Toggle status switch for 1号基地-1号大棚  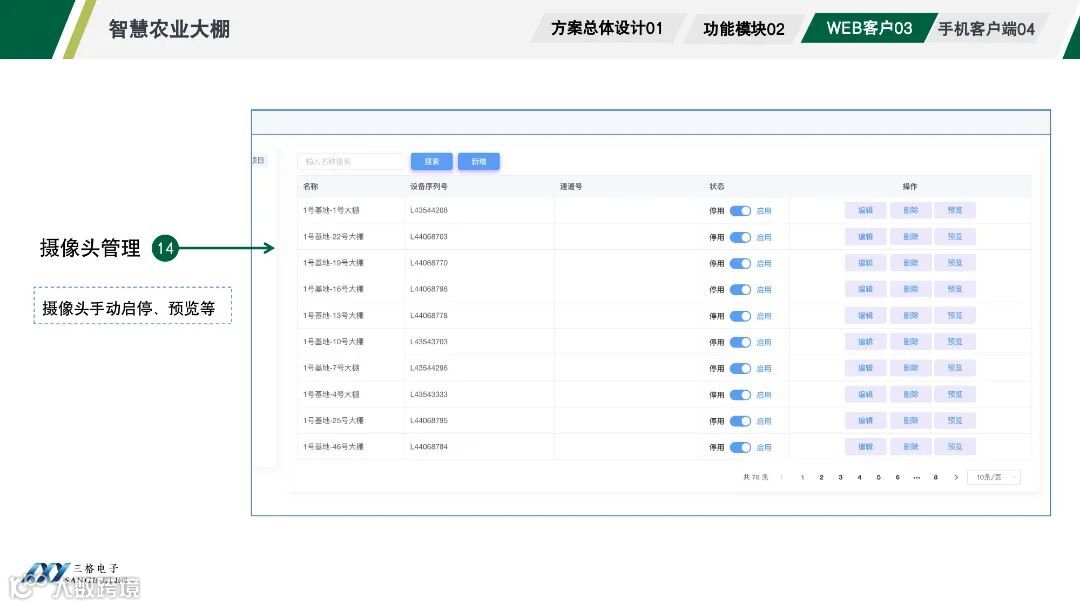coord(740,211)
